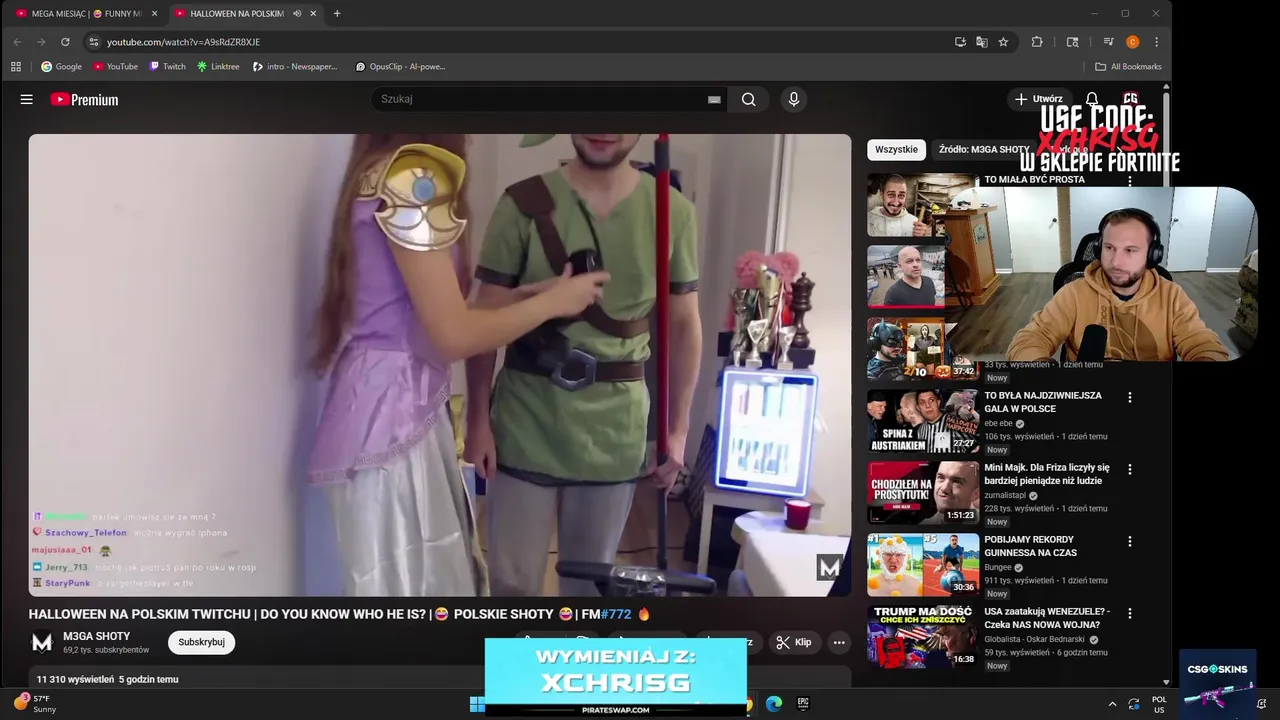Open the Google bookmark
Image resolution: width=1280 pixels, height=720 pixels.
pyautogui.click(x=61, y=67)
